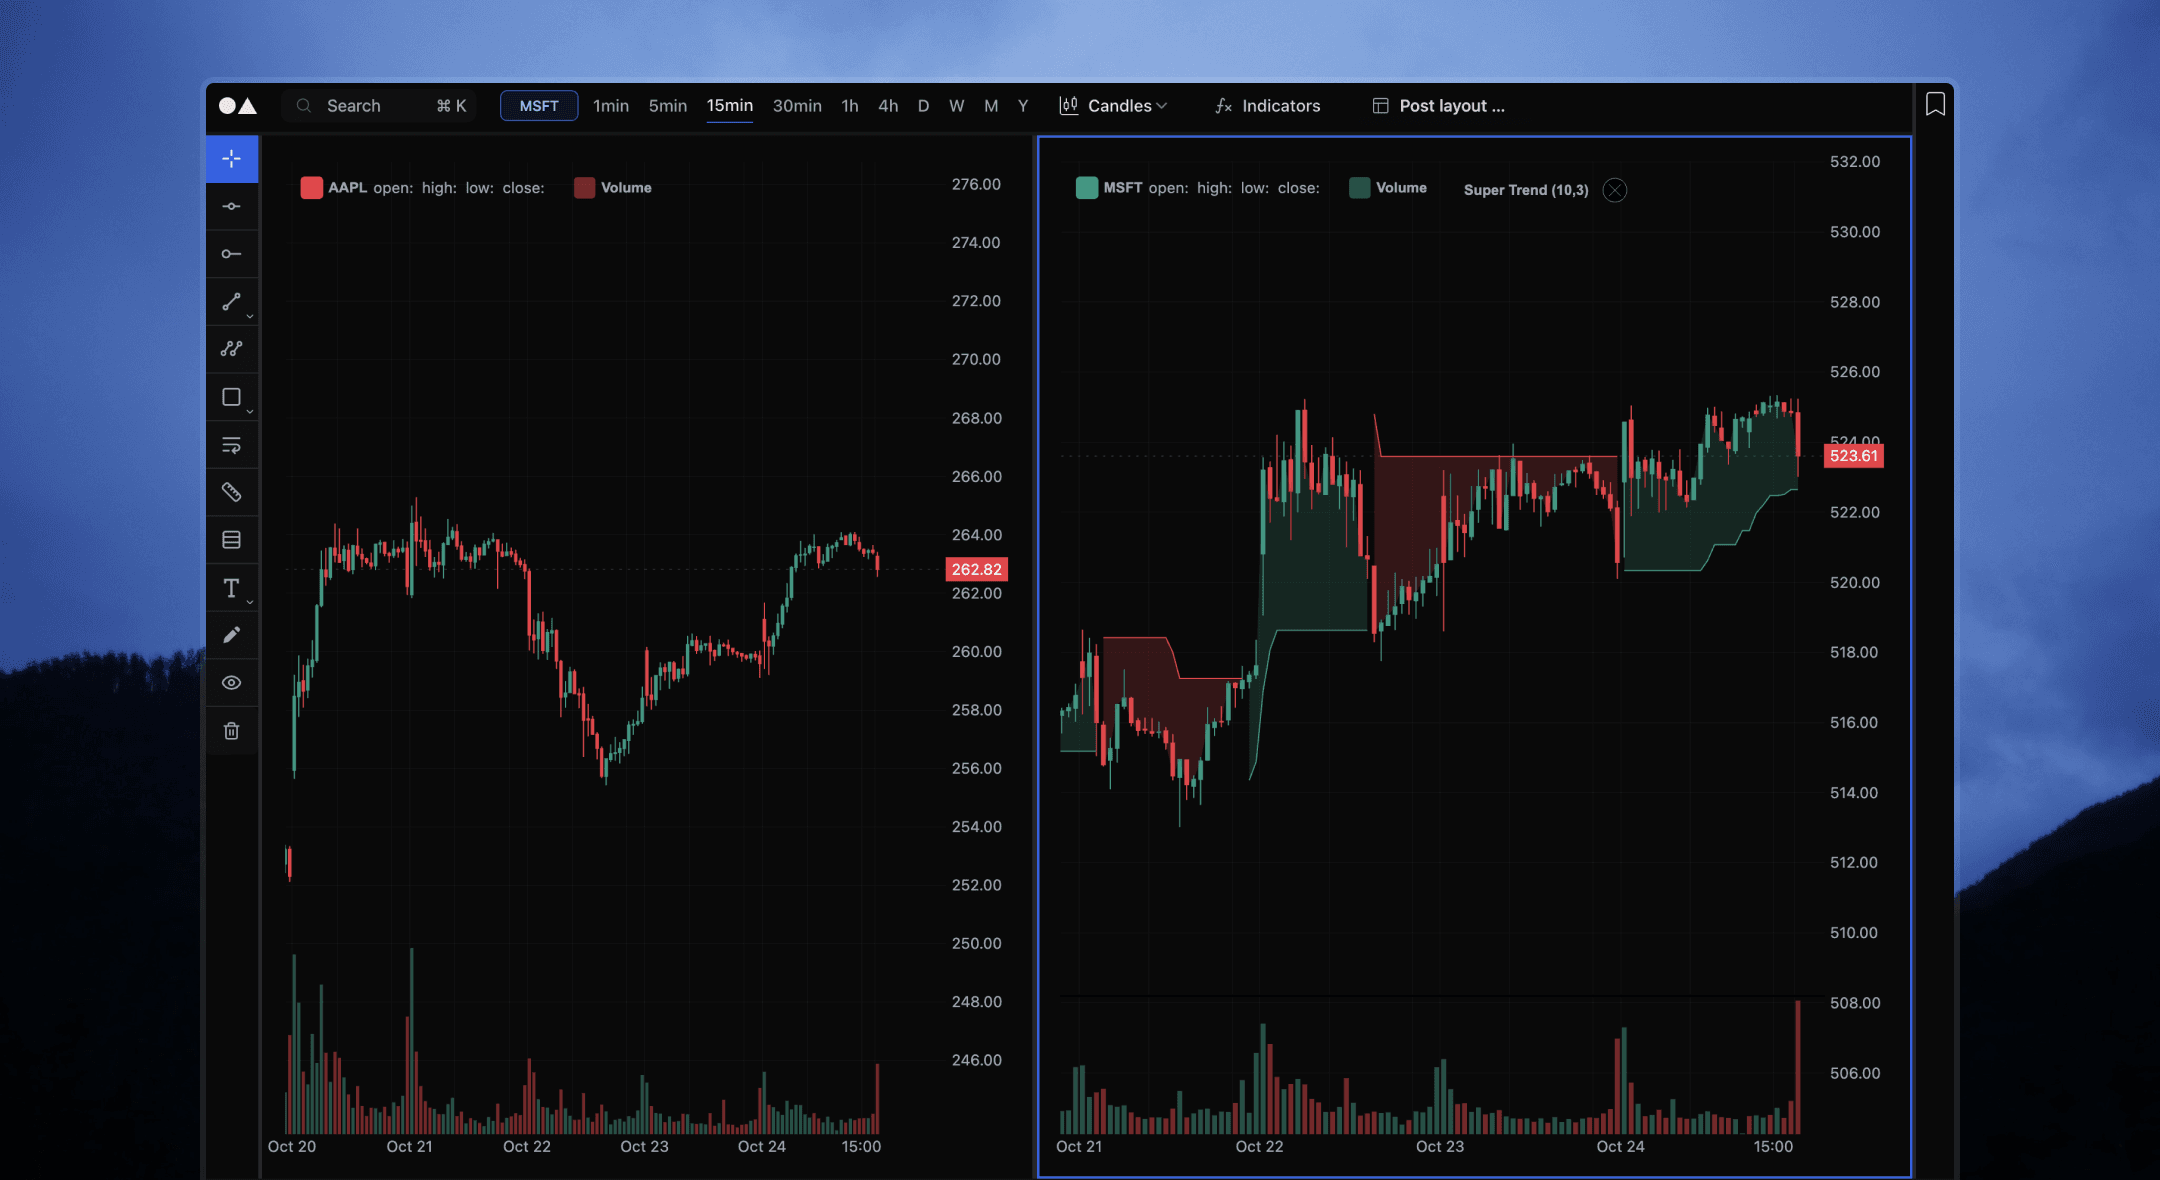Select the Daily timeframe tab
This screenshot has height=1180, width=2160.
pyautogui.click(x=923, y=105)
